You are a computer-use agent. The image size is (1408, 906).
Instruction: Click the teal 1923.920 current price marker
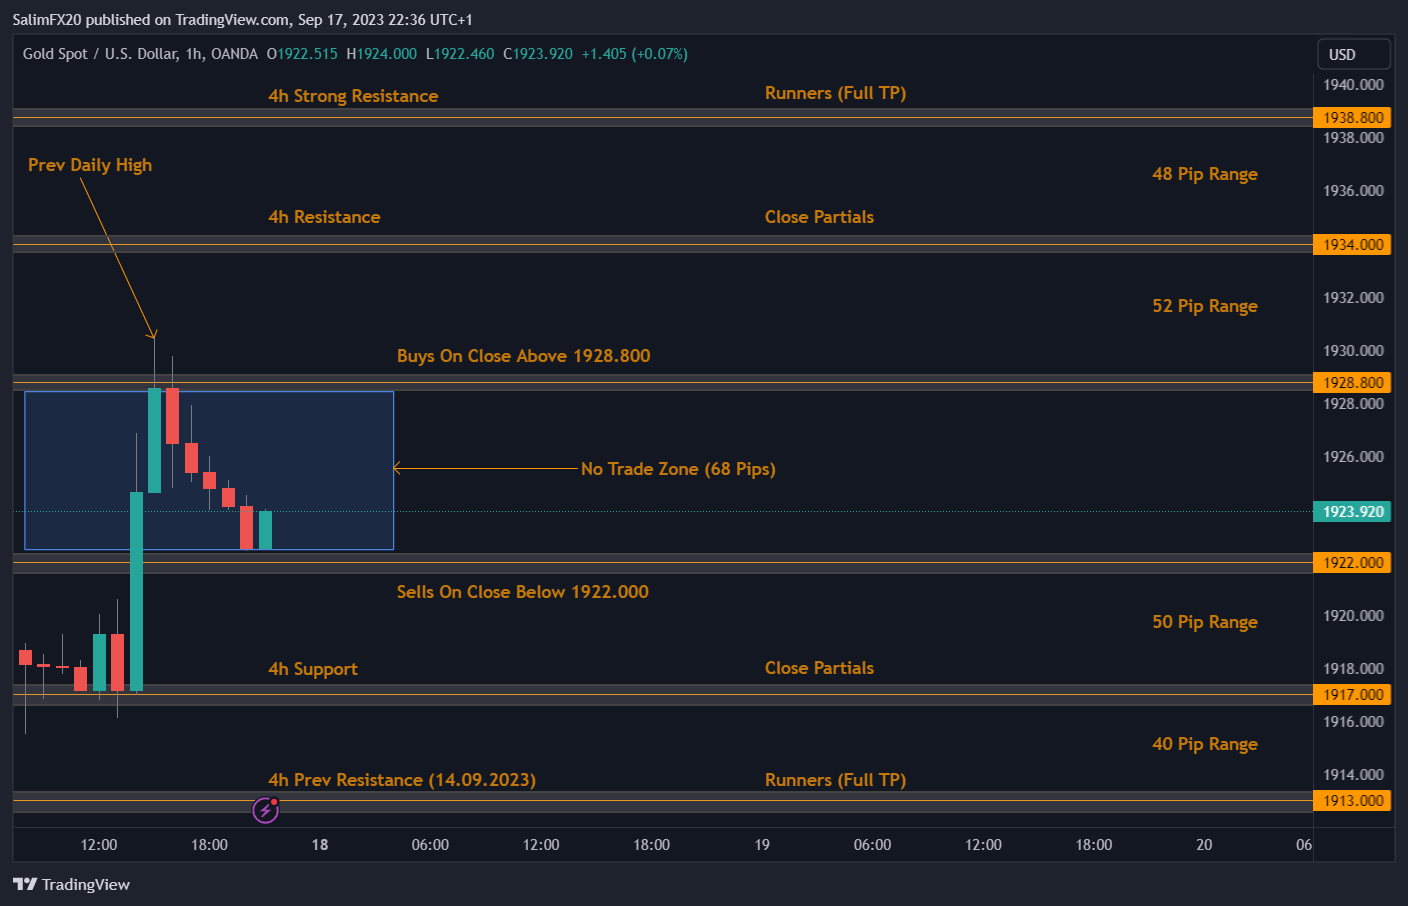1352,511
